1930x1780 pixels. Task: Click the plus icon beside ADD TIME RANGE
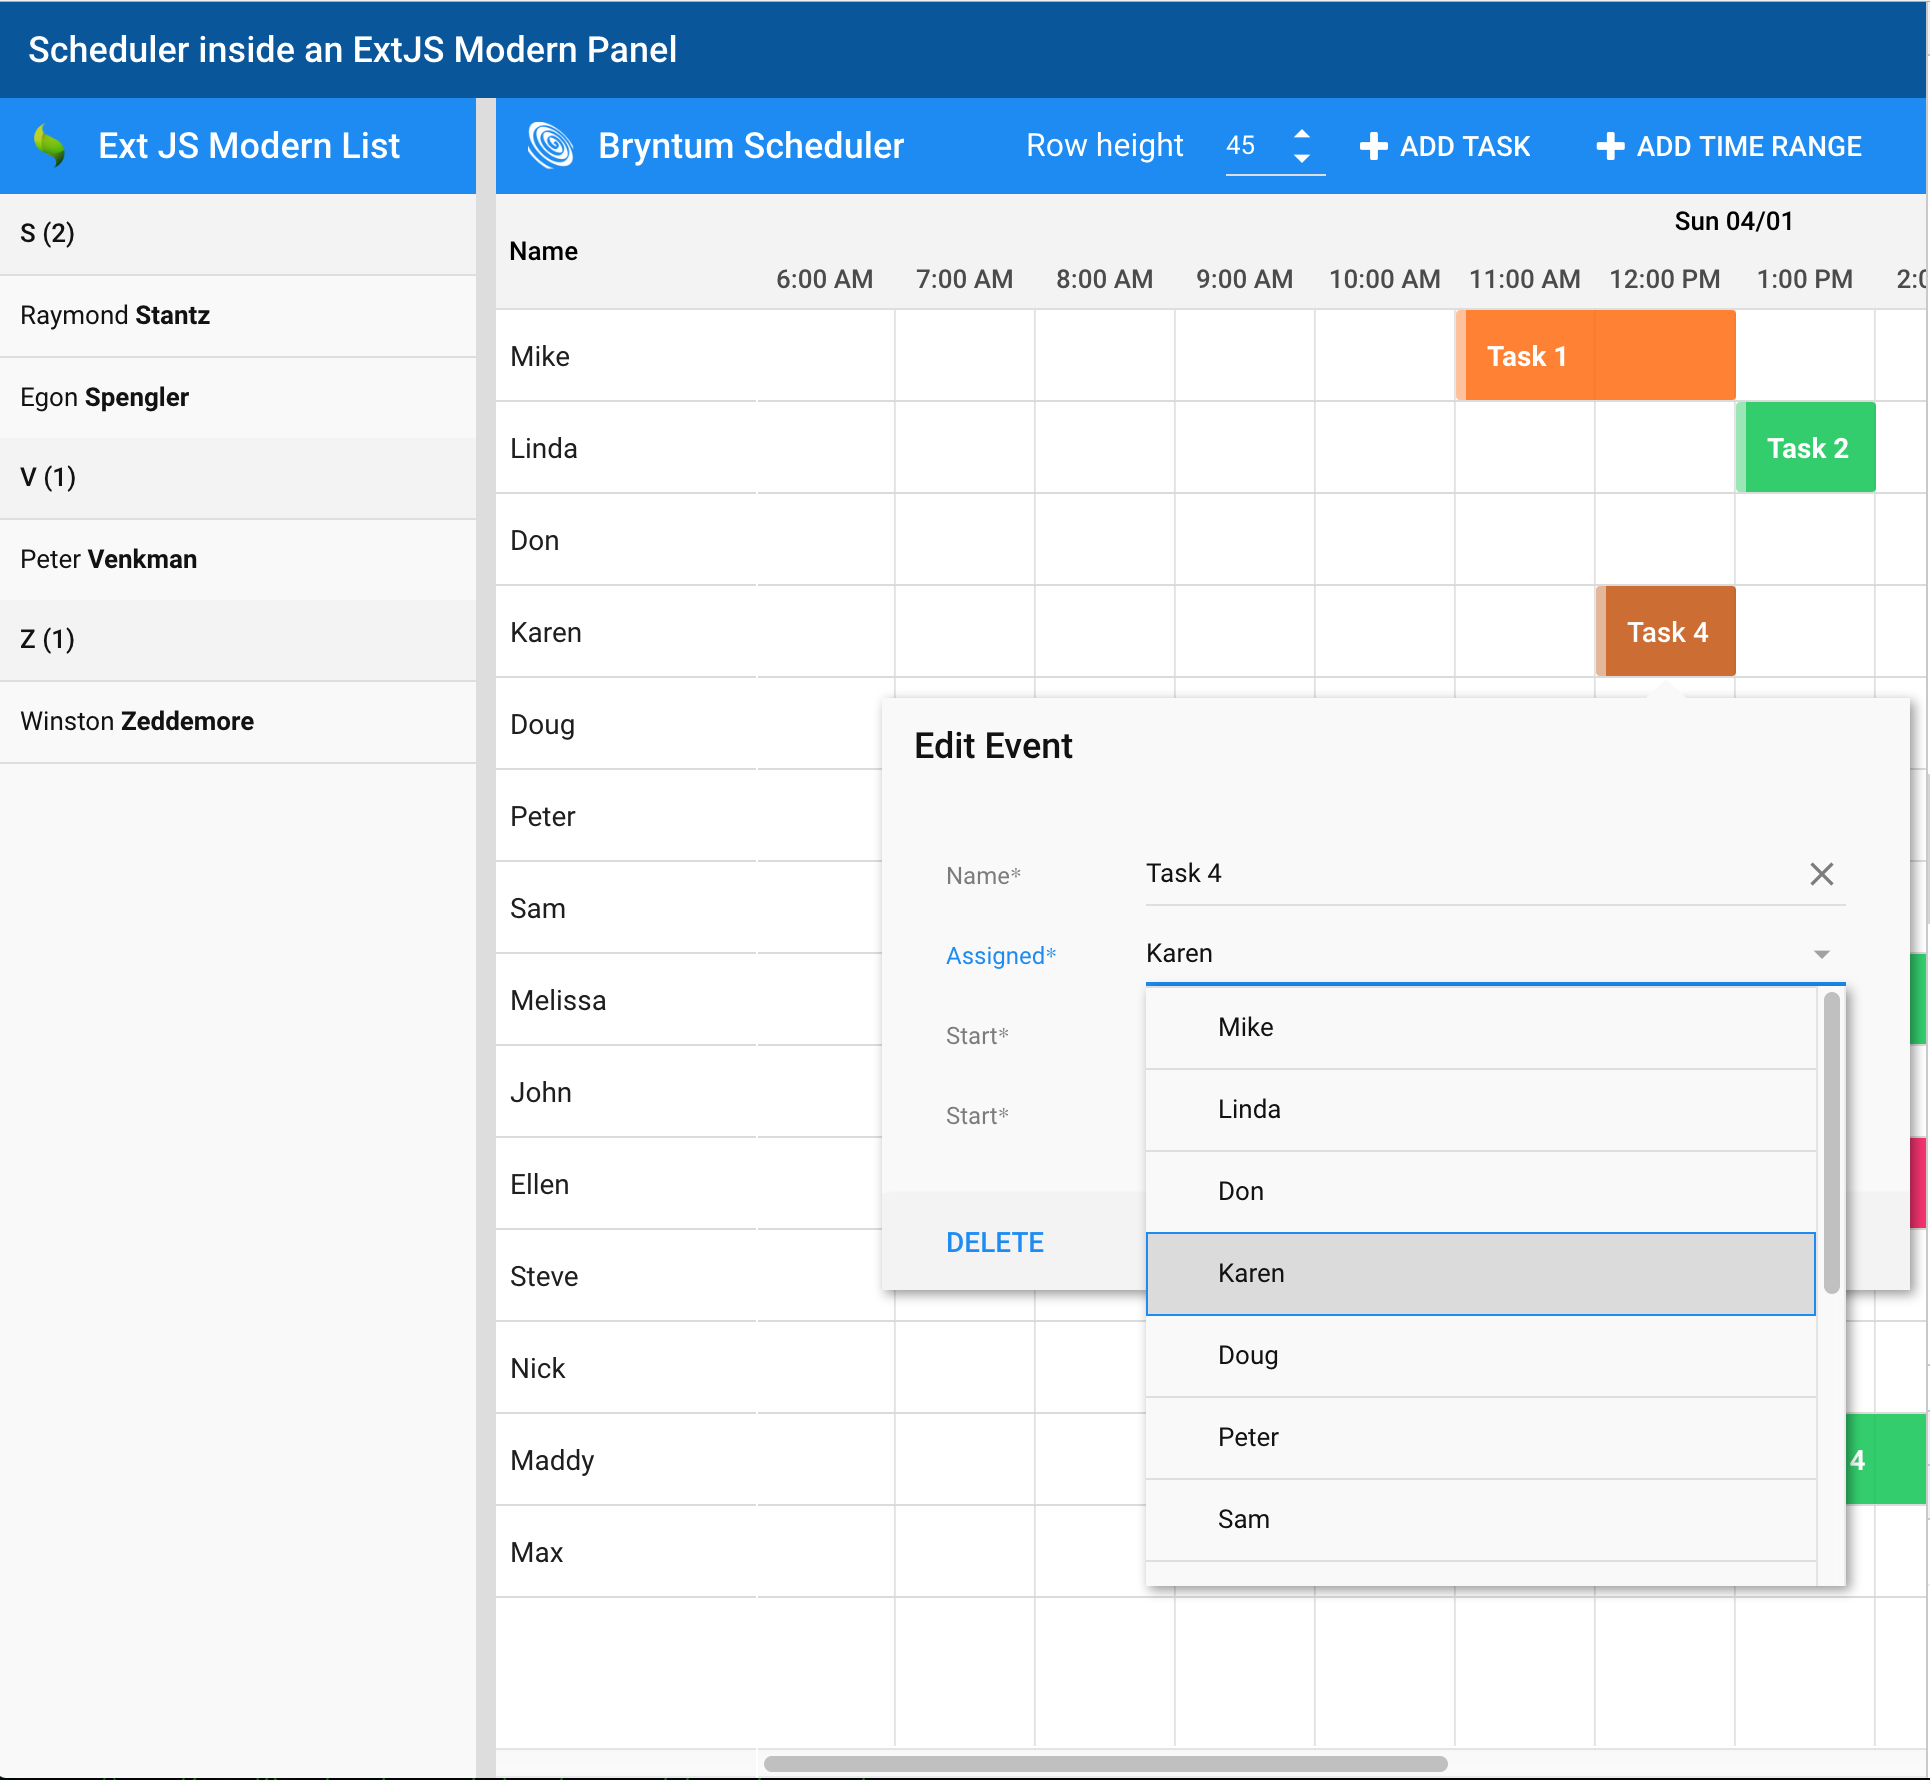pos(1609,146)
